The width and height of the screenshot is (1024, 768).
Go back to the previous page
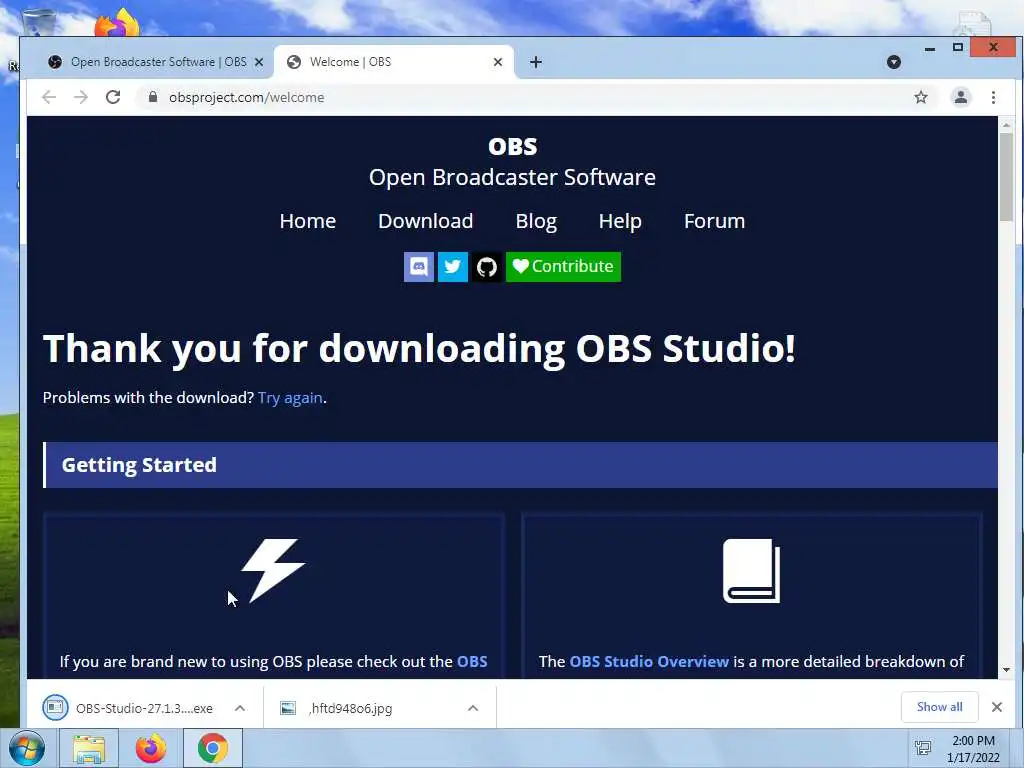pos(49,97)
